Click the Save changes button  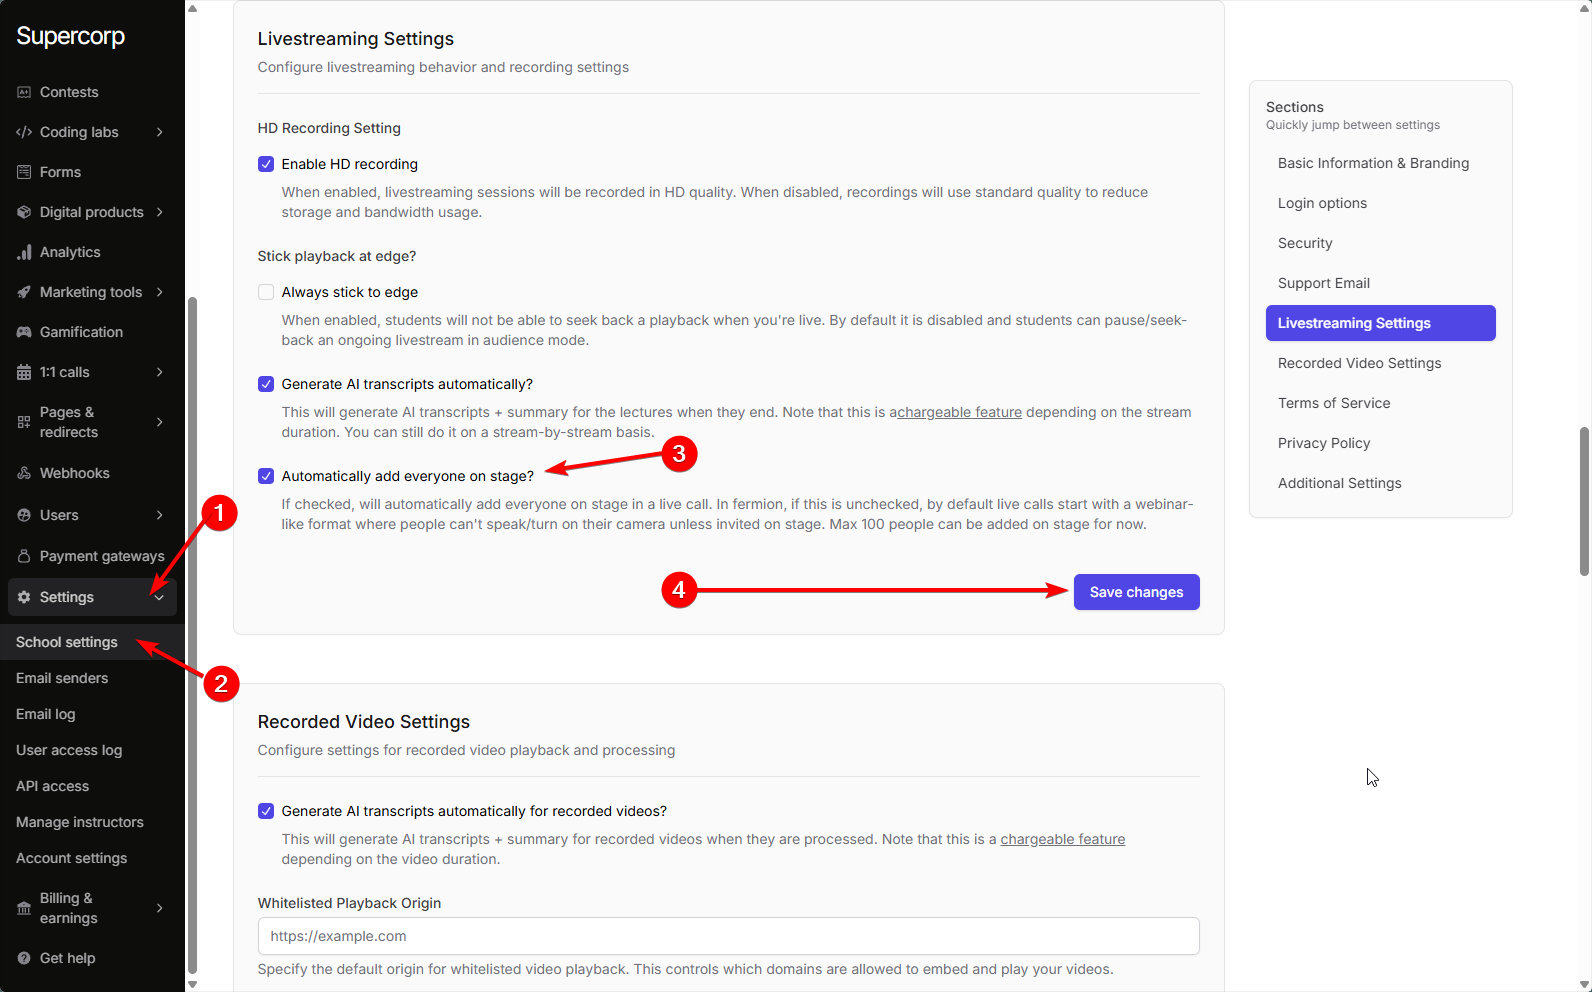coord(1136,592)
